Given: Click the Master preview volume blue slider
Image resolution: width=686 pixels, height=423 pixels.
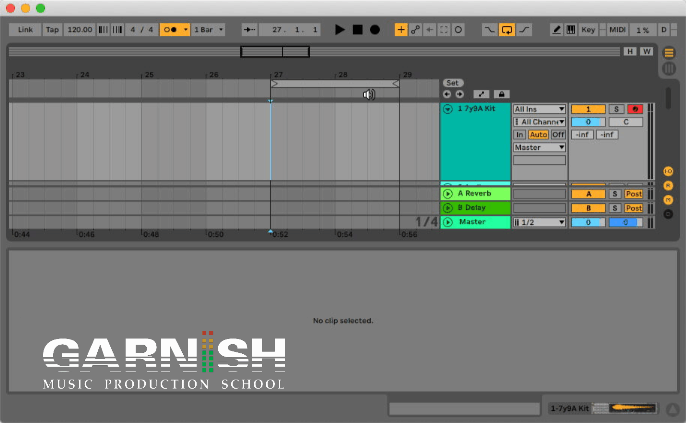Looking at the screenshot, I should pyautogui.click(x=626, y=222).
